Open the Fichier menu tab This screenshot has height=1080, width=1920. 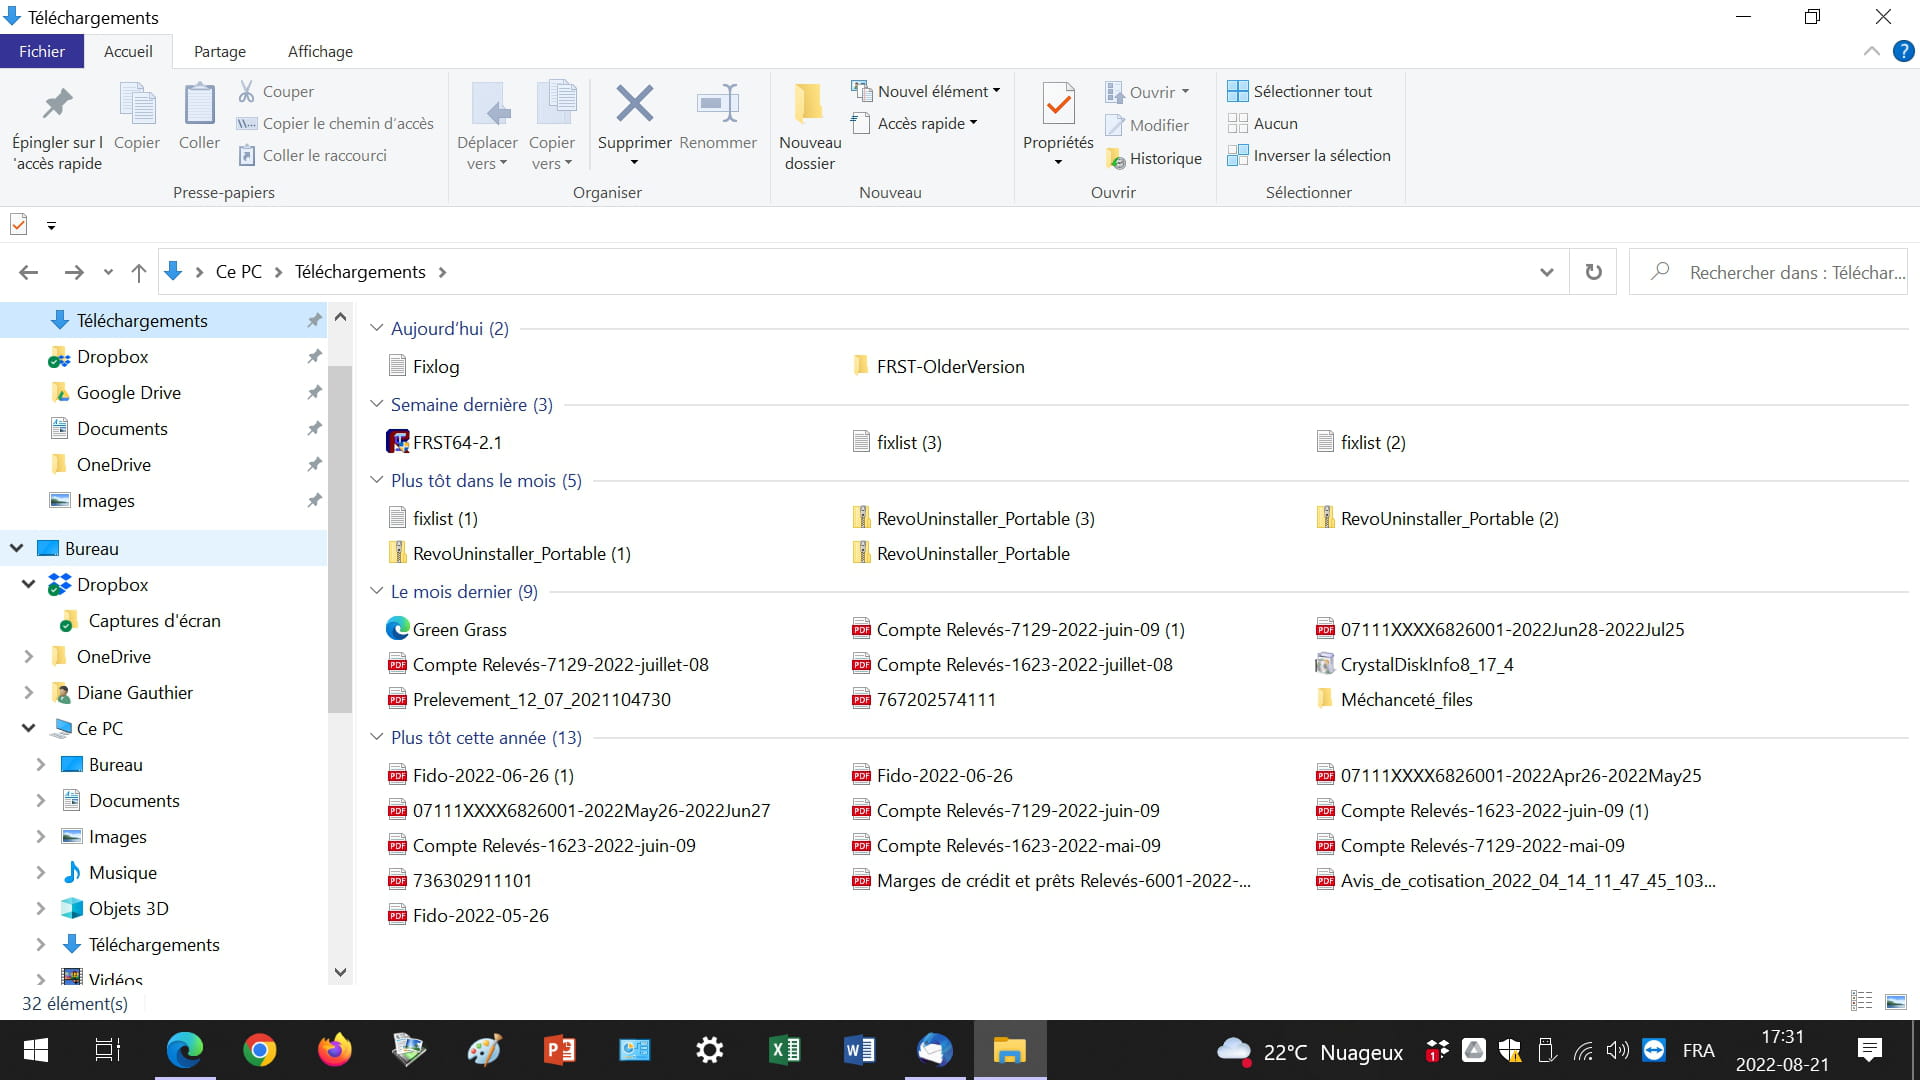click(41, 51)
